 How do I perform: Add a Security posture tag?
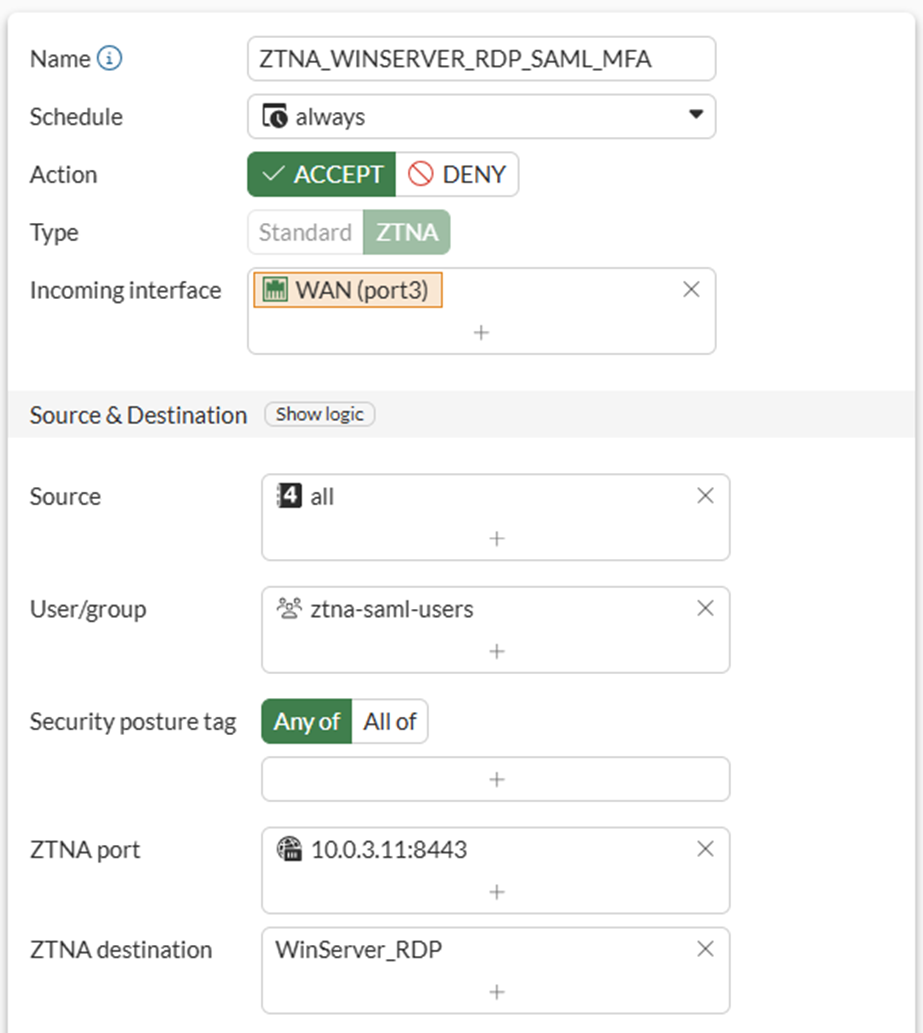[496, 779]
